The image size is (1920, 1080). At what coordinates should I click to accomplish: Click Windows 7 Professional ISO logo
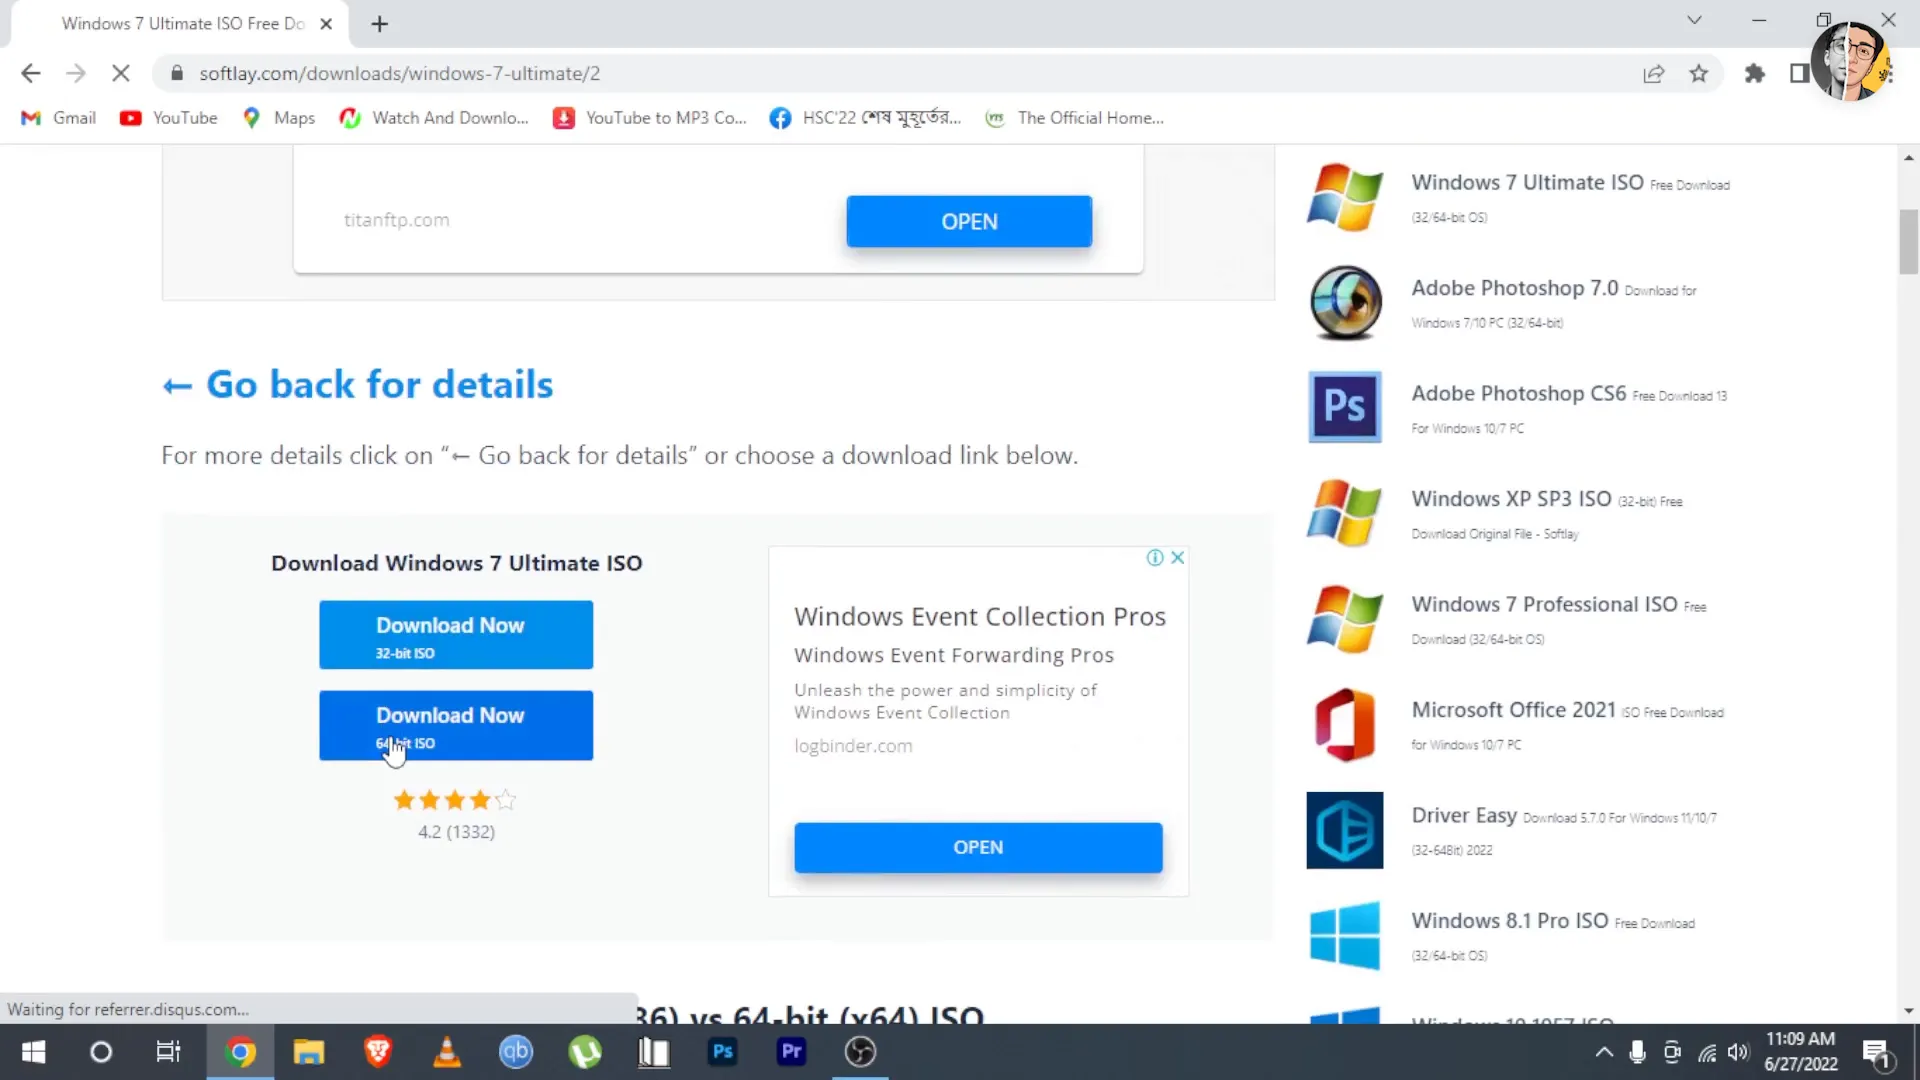click(1345, 619)
